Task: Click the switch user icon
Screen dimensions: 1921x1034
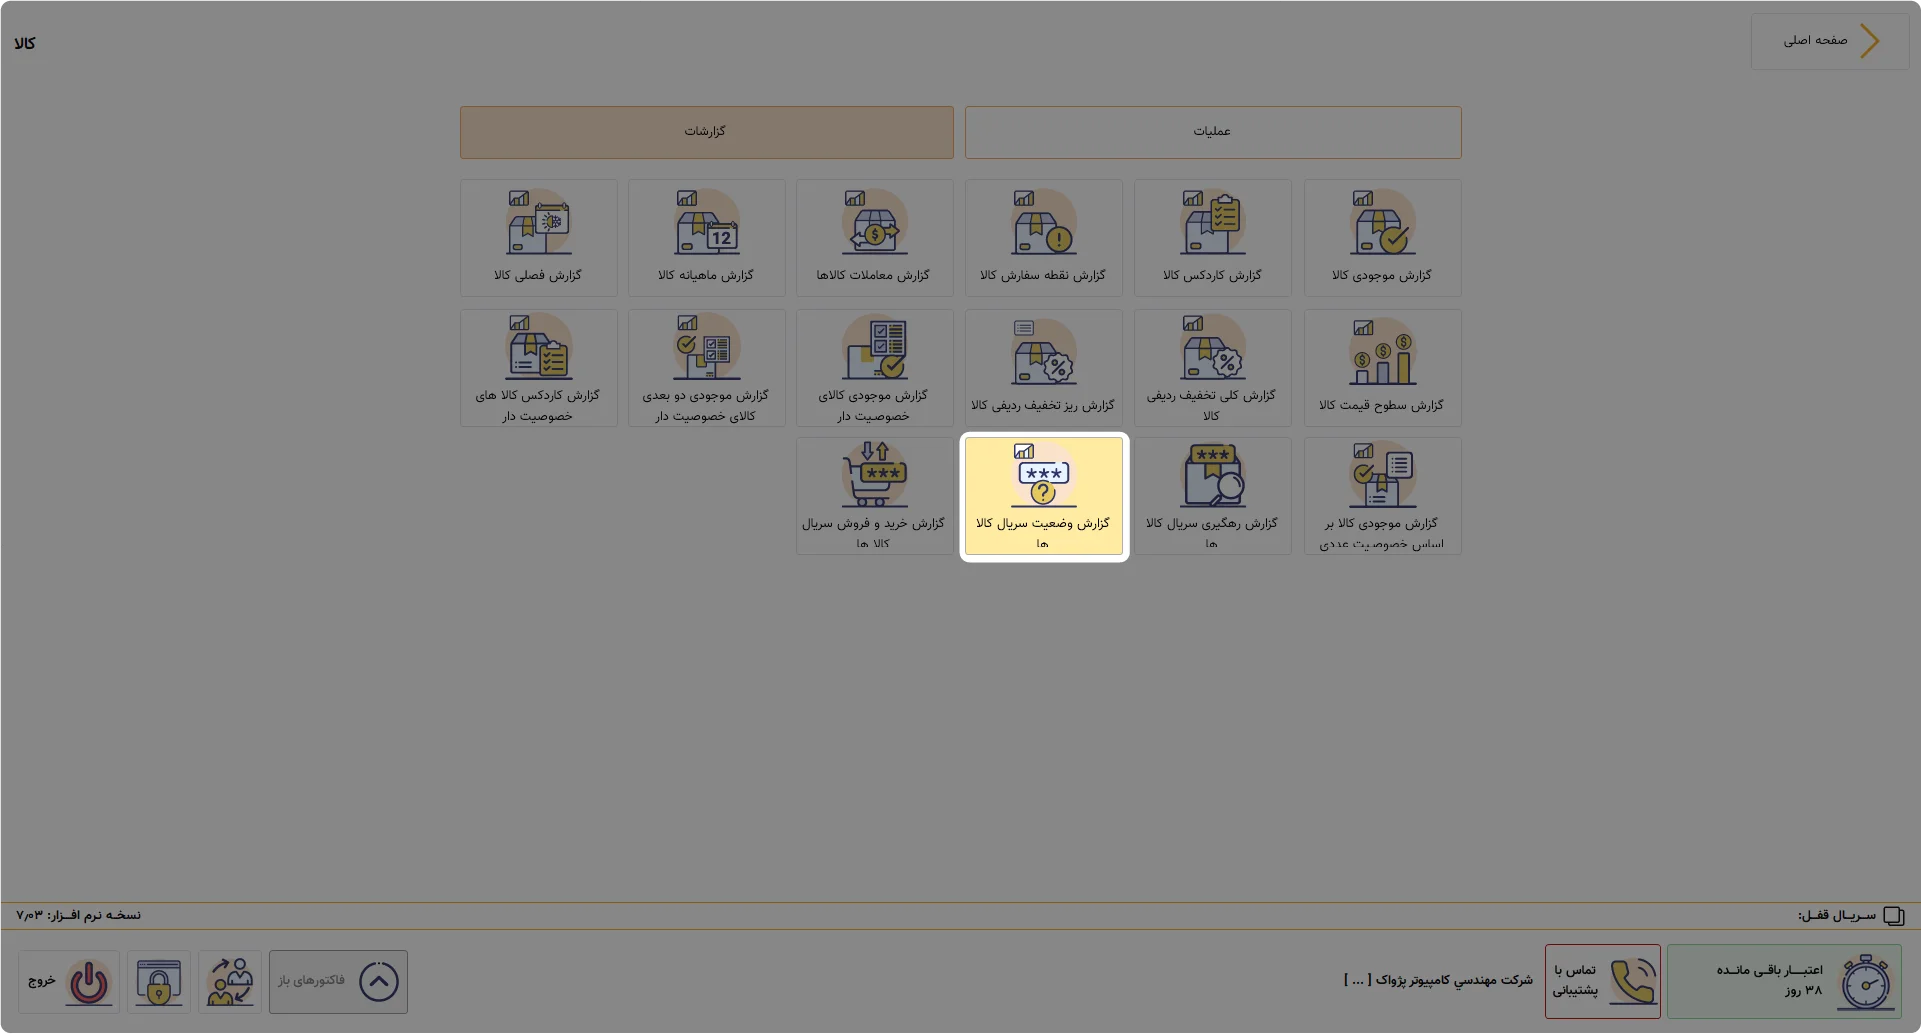Action: 230,982
